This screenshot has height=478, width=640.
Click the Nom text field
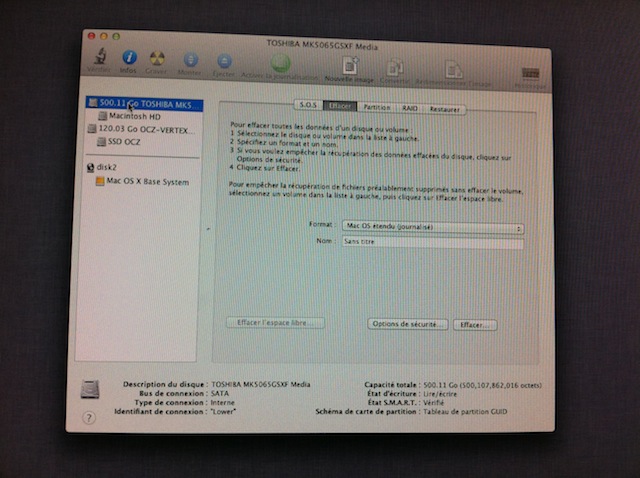tap(433, 242)
